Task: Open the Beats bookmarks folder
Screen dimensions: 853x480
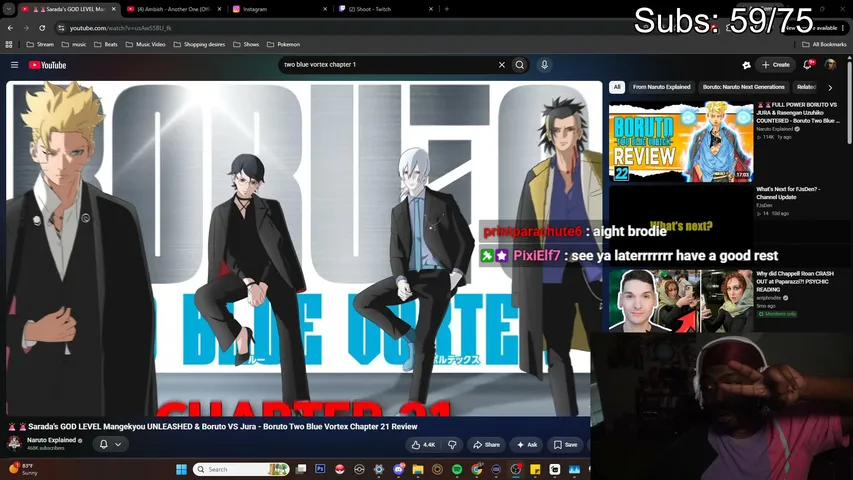Action: 106,45
